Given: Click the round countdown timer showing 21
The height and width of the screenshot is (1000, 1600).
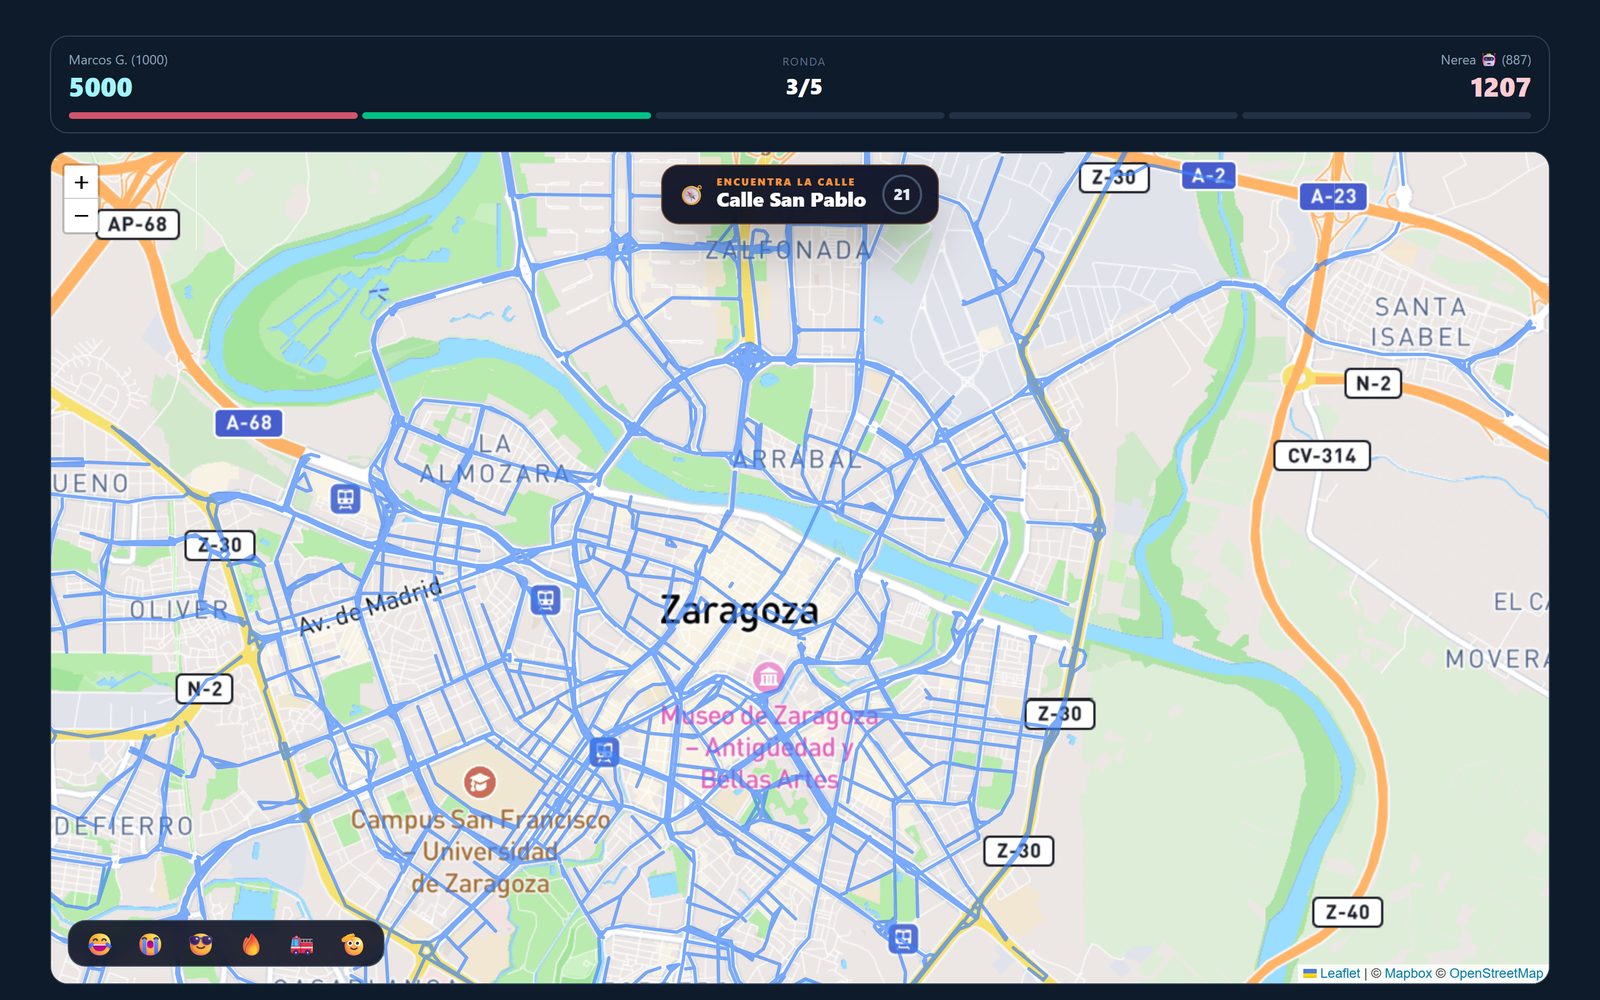Looking at the screenshot, I should [902, 194].
